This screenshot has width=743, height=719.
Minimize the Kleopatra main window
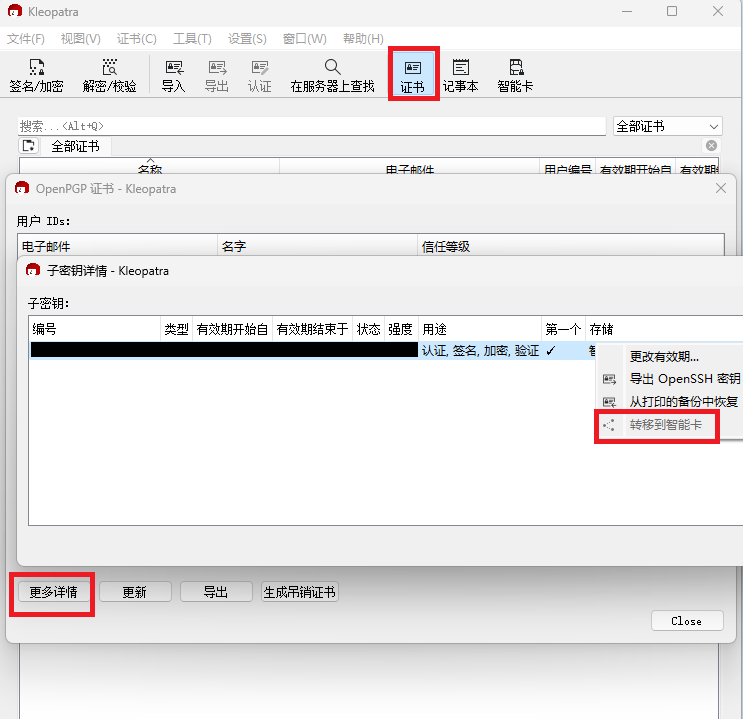[627, 11]
